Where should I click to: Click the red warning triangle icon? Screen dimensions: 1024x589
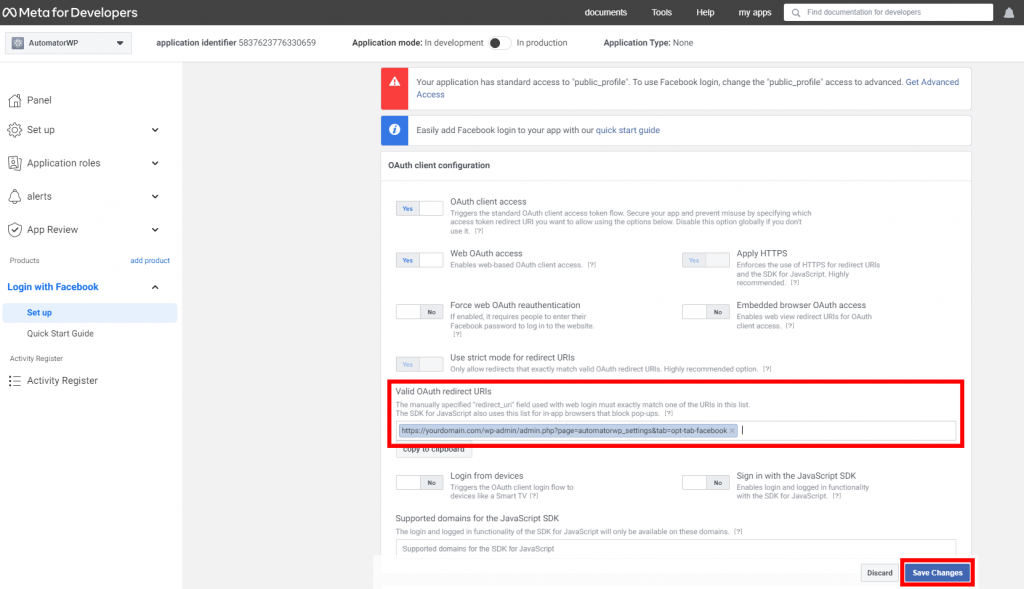394,82
